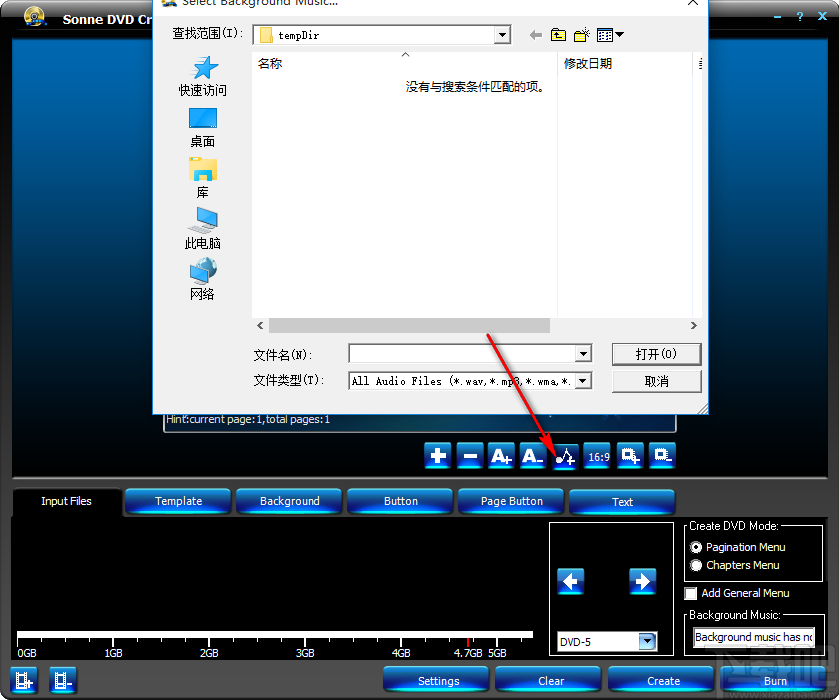839x700 pixels.
Task: Click the remove page icon
Action: pyautogui.click(x=661, y=455)
